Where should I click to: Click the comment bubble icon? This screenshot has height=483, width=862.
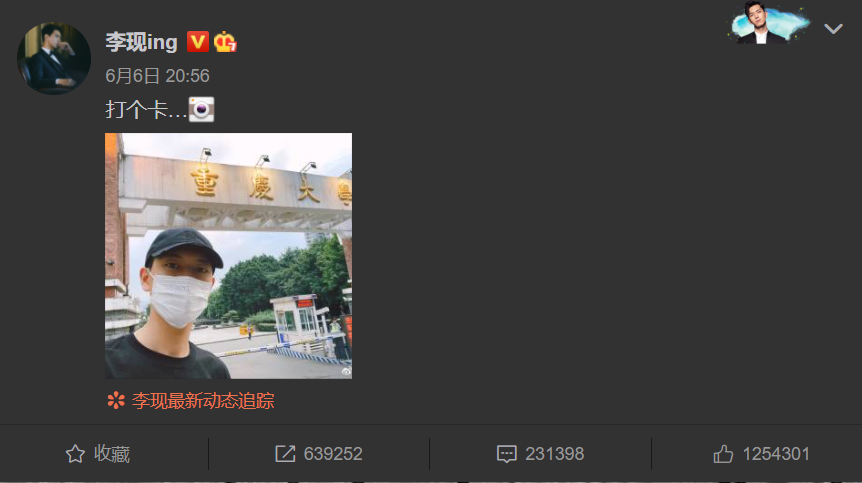click(506, 454)
